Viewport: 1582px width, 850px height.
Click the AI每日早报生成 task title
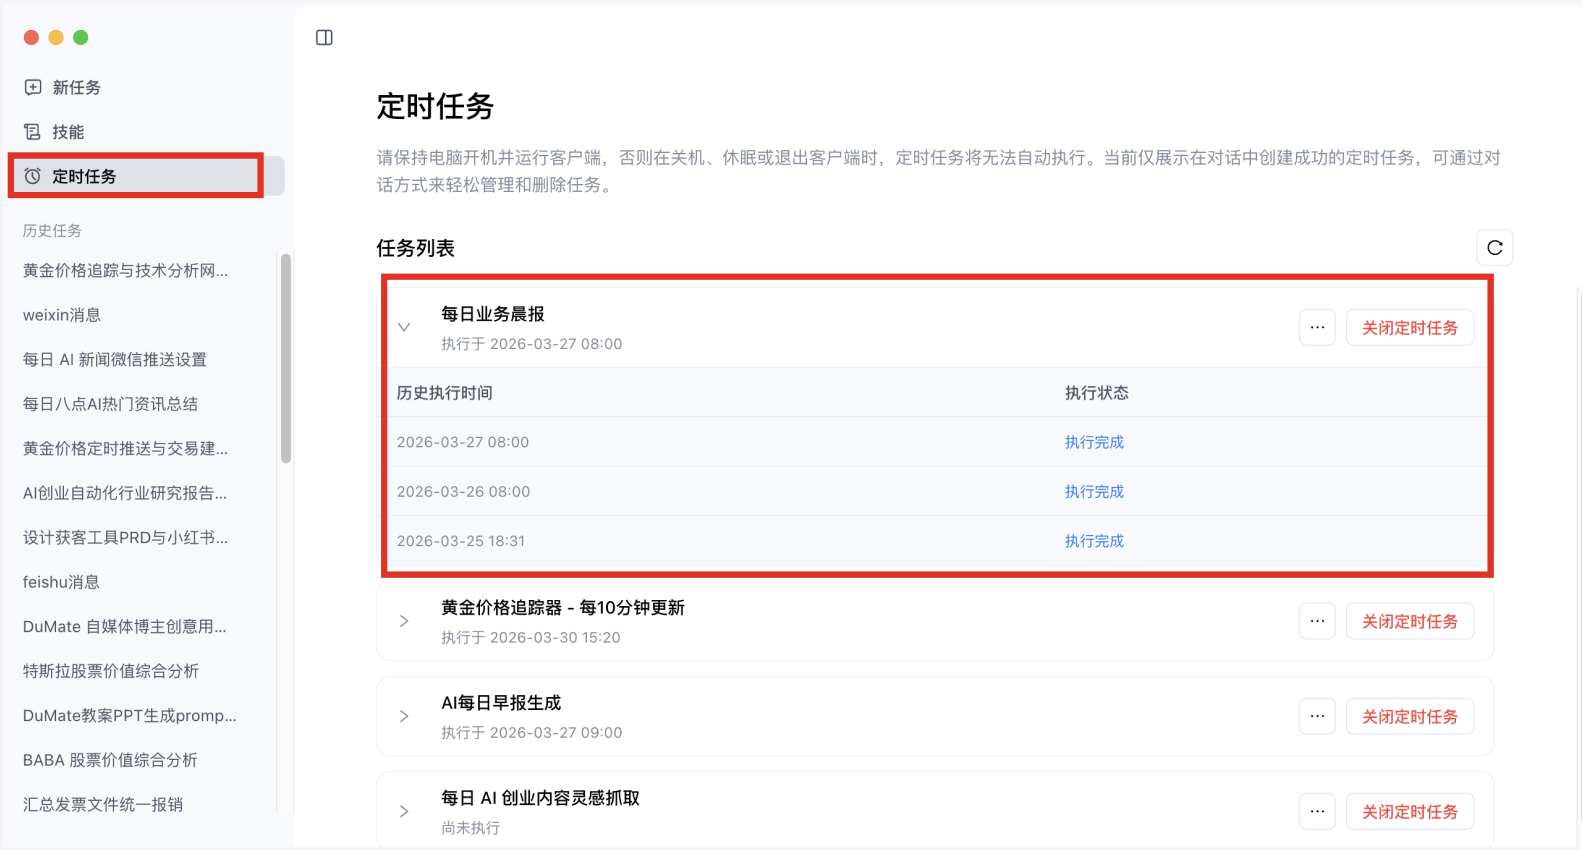[x=501, y=703]
